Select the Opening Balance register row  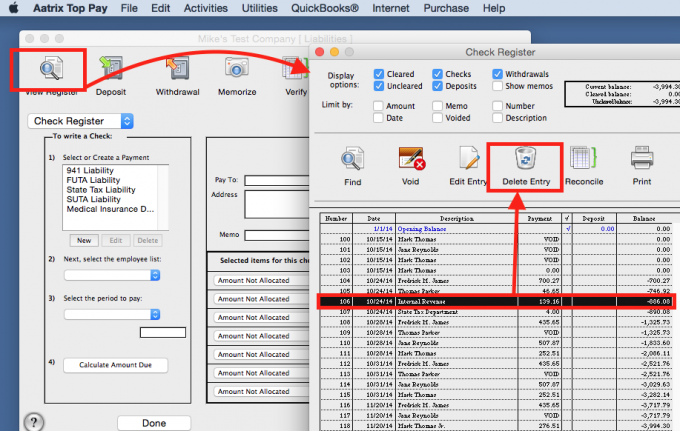click(x=496, y=229)
